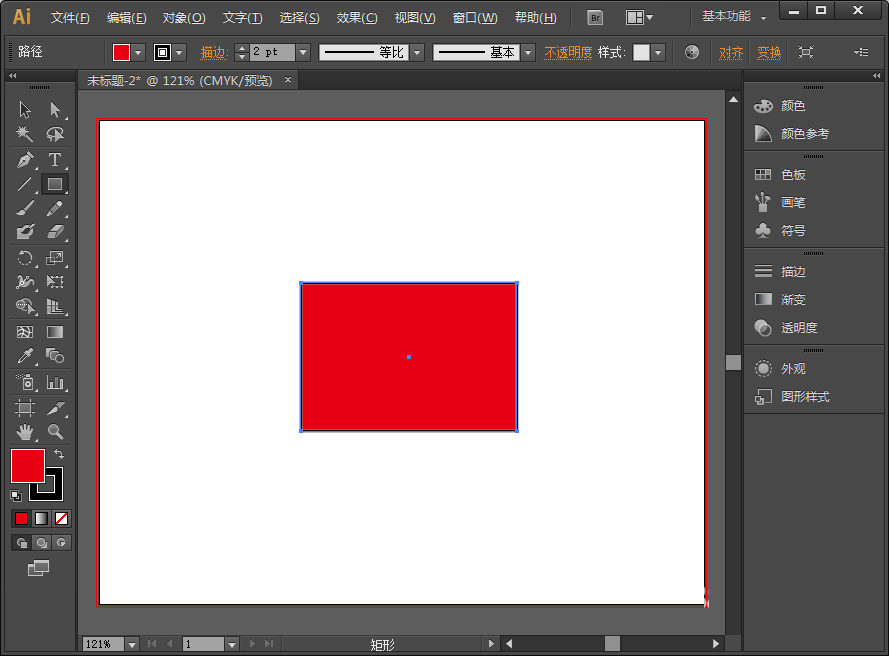The image size is (889, 656).
Task: Select the Scale tool
Action: 55,257
